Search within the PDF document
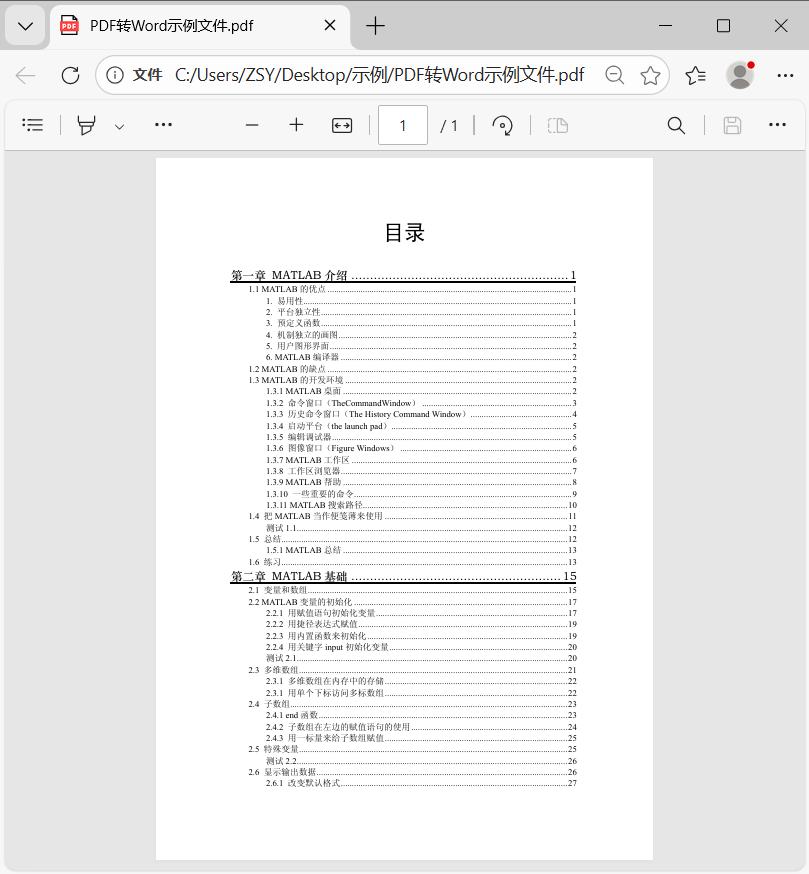This screenshot has width=809, height=874. [x=675, y=125]
